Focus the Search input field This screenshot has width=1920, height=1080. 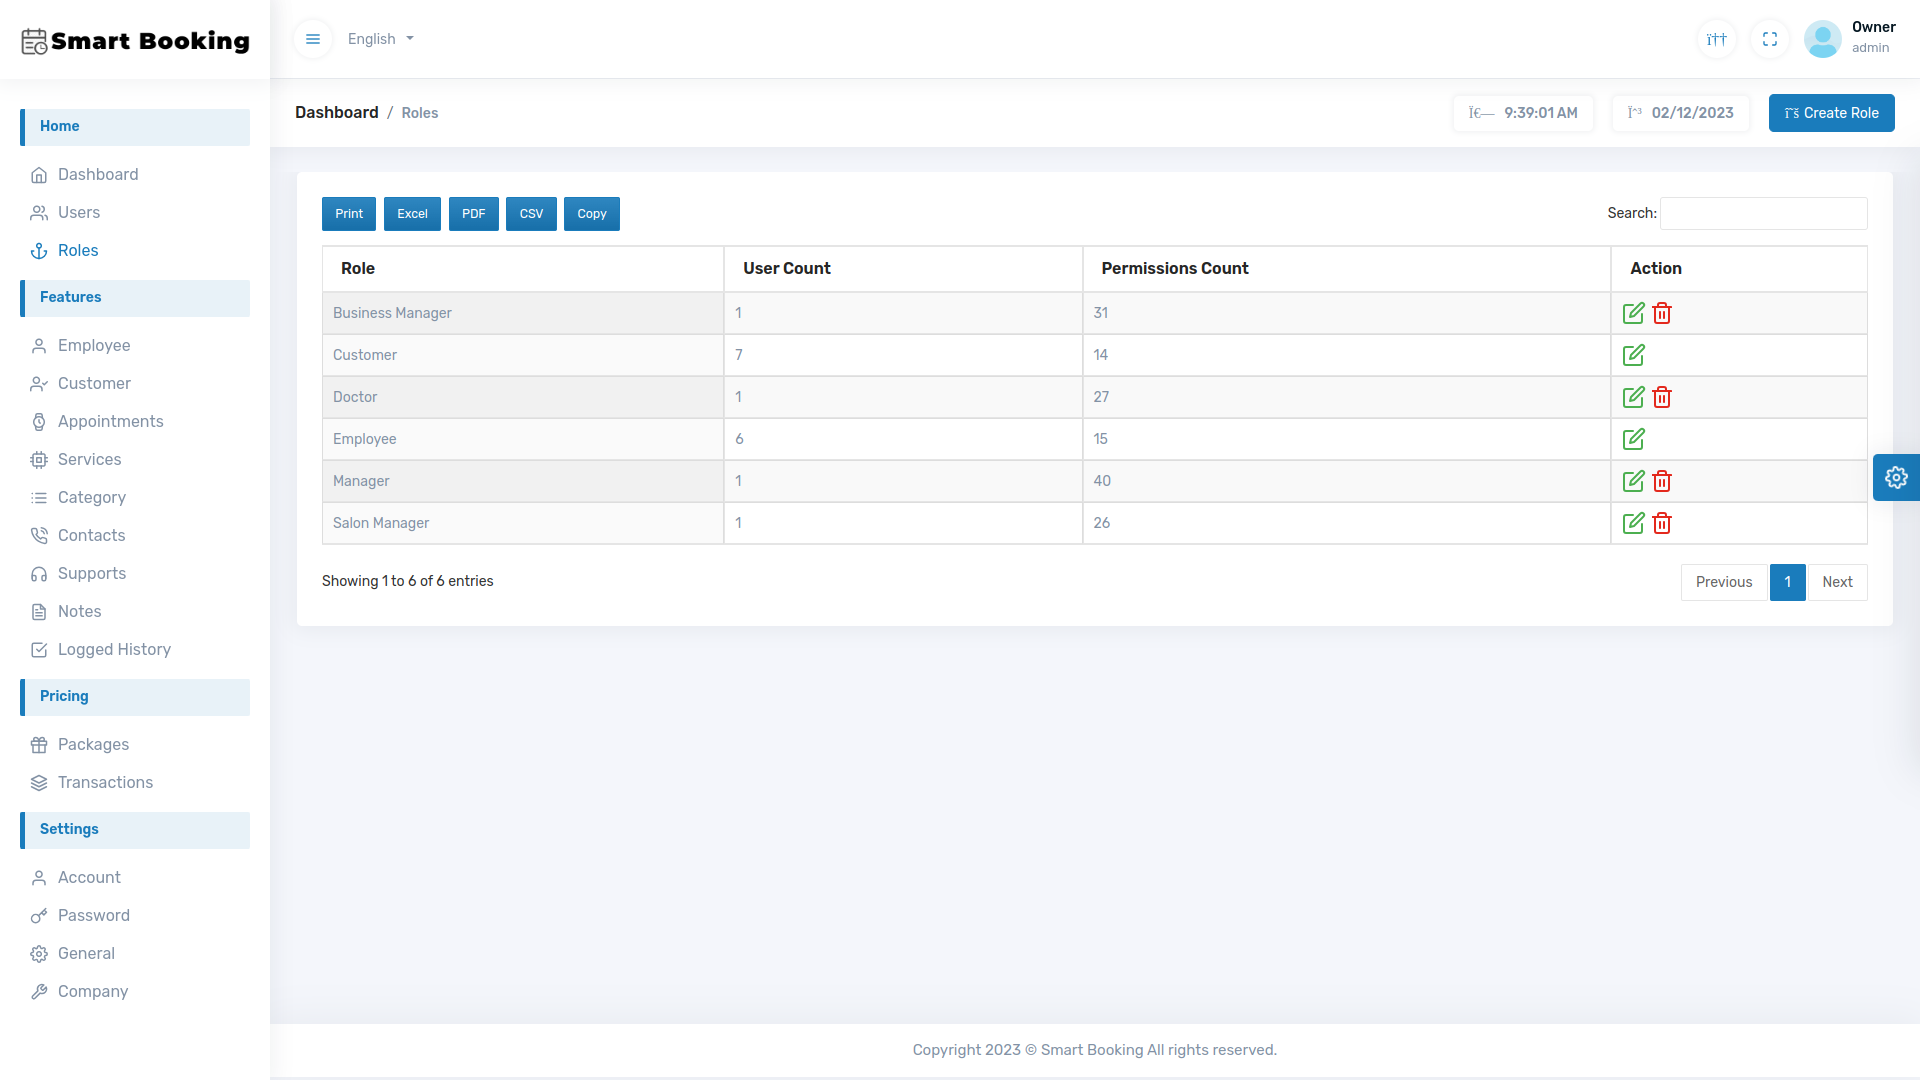[1763, 213]
